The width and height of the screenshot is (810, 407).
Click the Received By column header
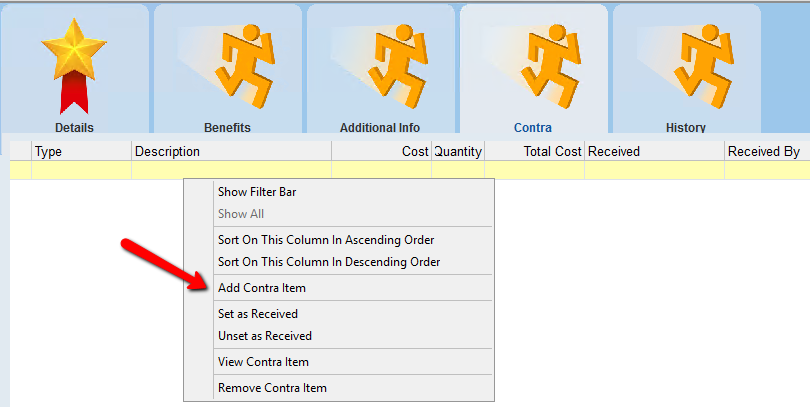click(766, 151)
